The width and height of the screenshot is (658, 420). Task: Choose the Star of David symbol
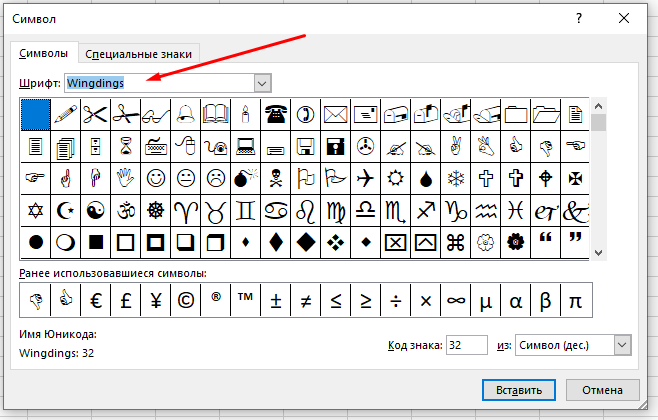pyautogui.click(x=36, y=210)
